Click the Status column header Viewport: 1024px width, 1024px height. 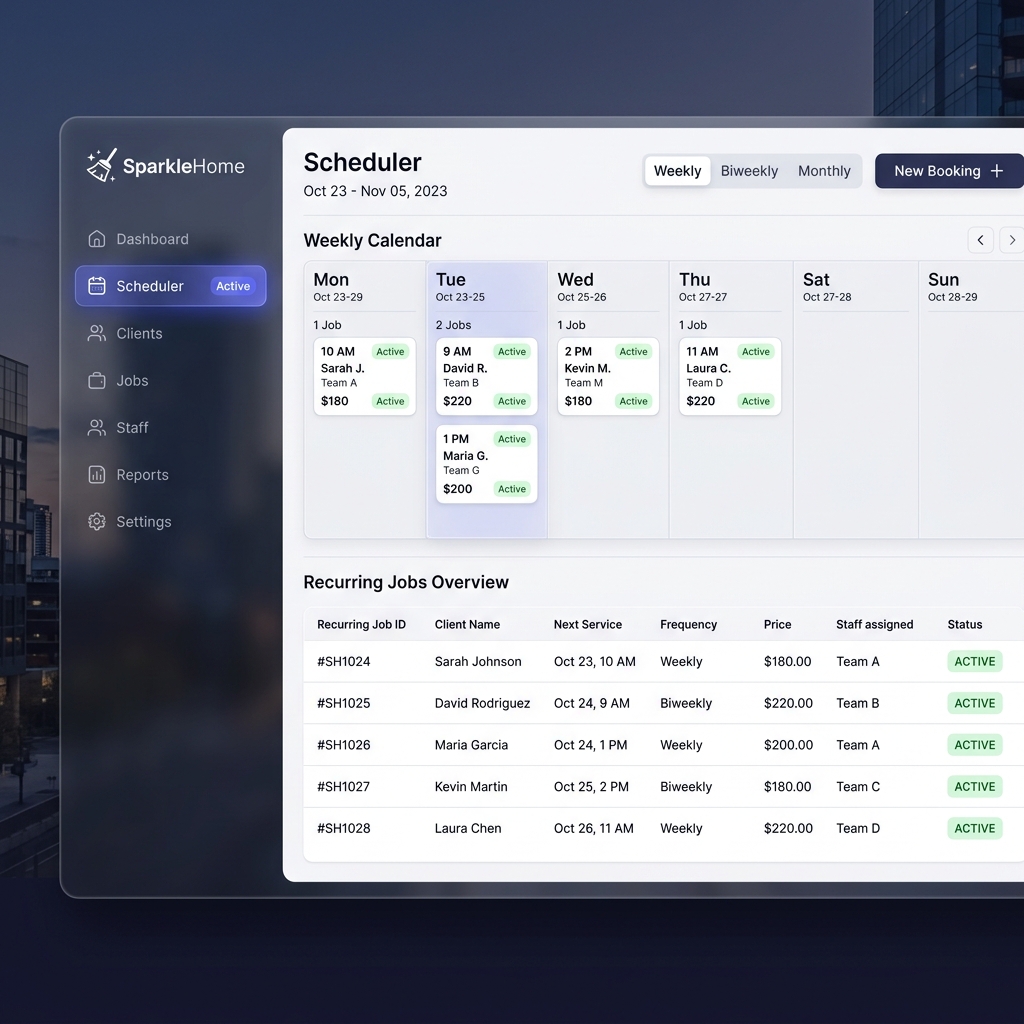coord(965,624)
